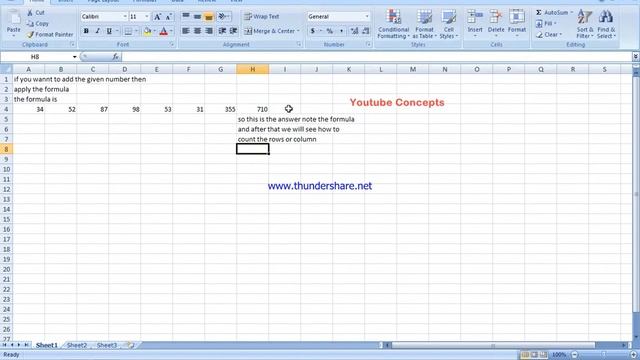Zoom out with the minus button

click(x=575, y=355)
